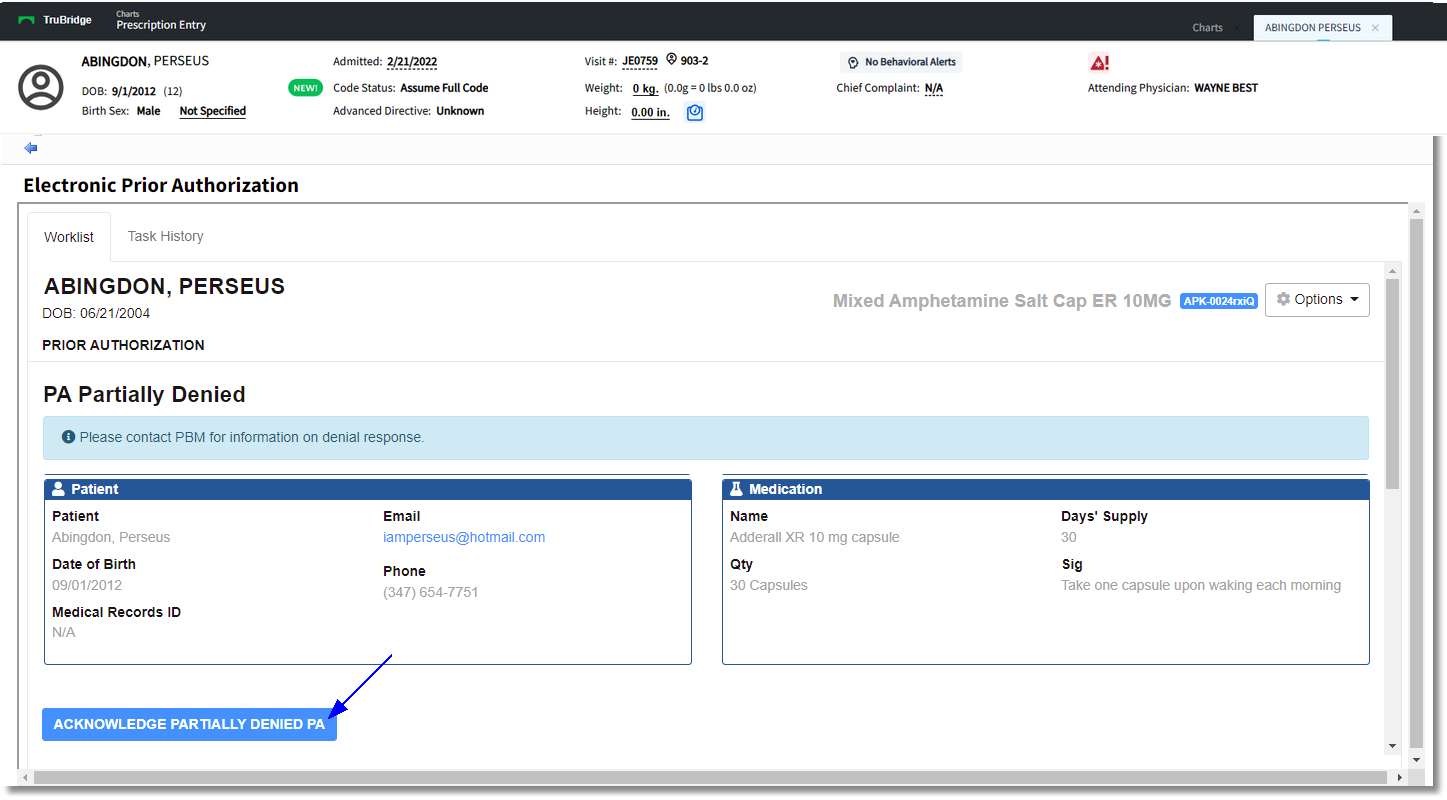1447x800 pixels.
Task: Click the Weight value 0 kg.
Action: 645,88
